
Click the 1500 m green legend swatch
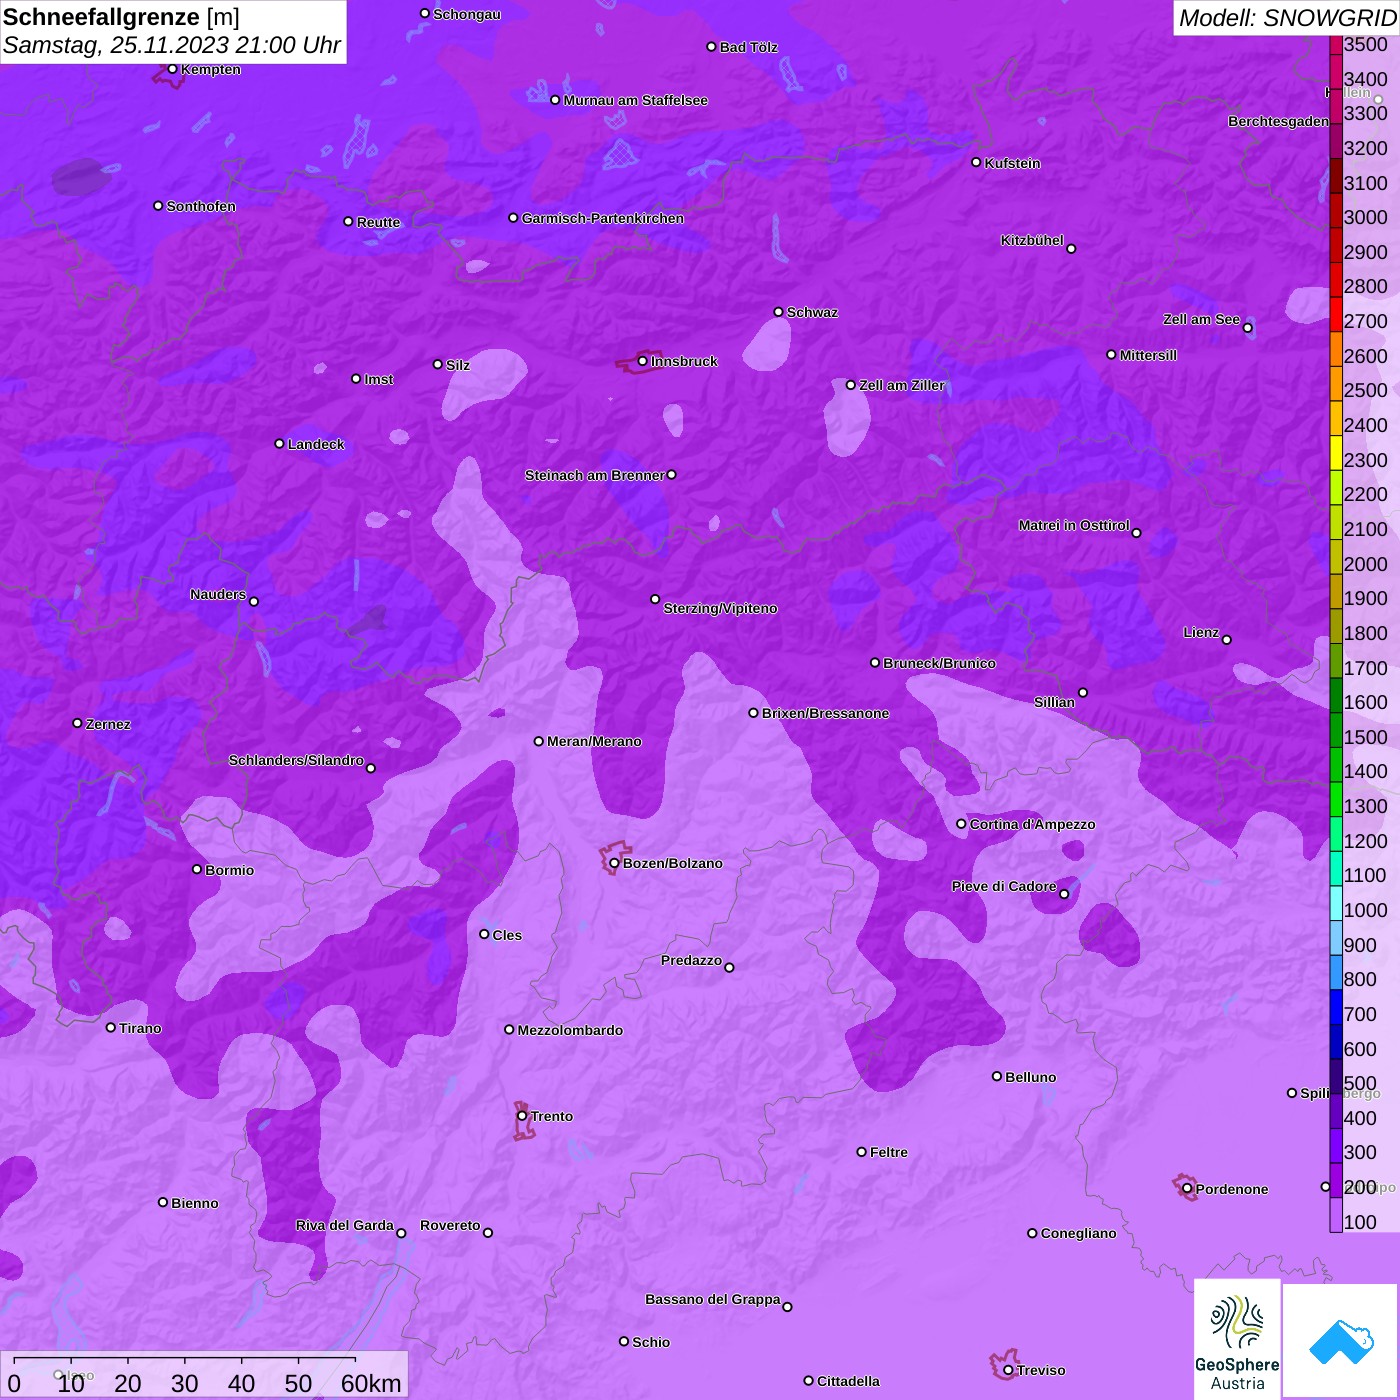point(1336,730)
